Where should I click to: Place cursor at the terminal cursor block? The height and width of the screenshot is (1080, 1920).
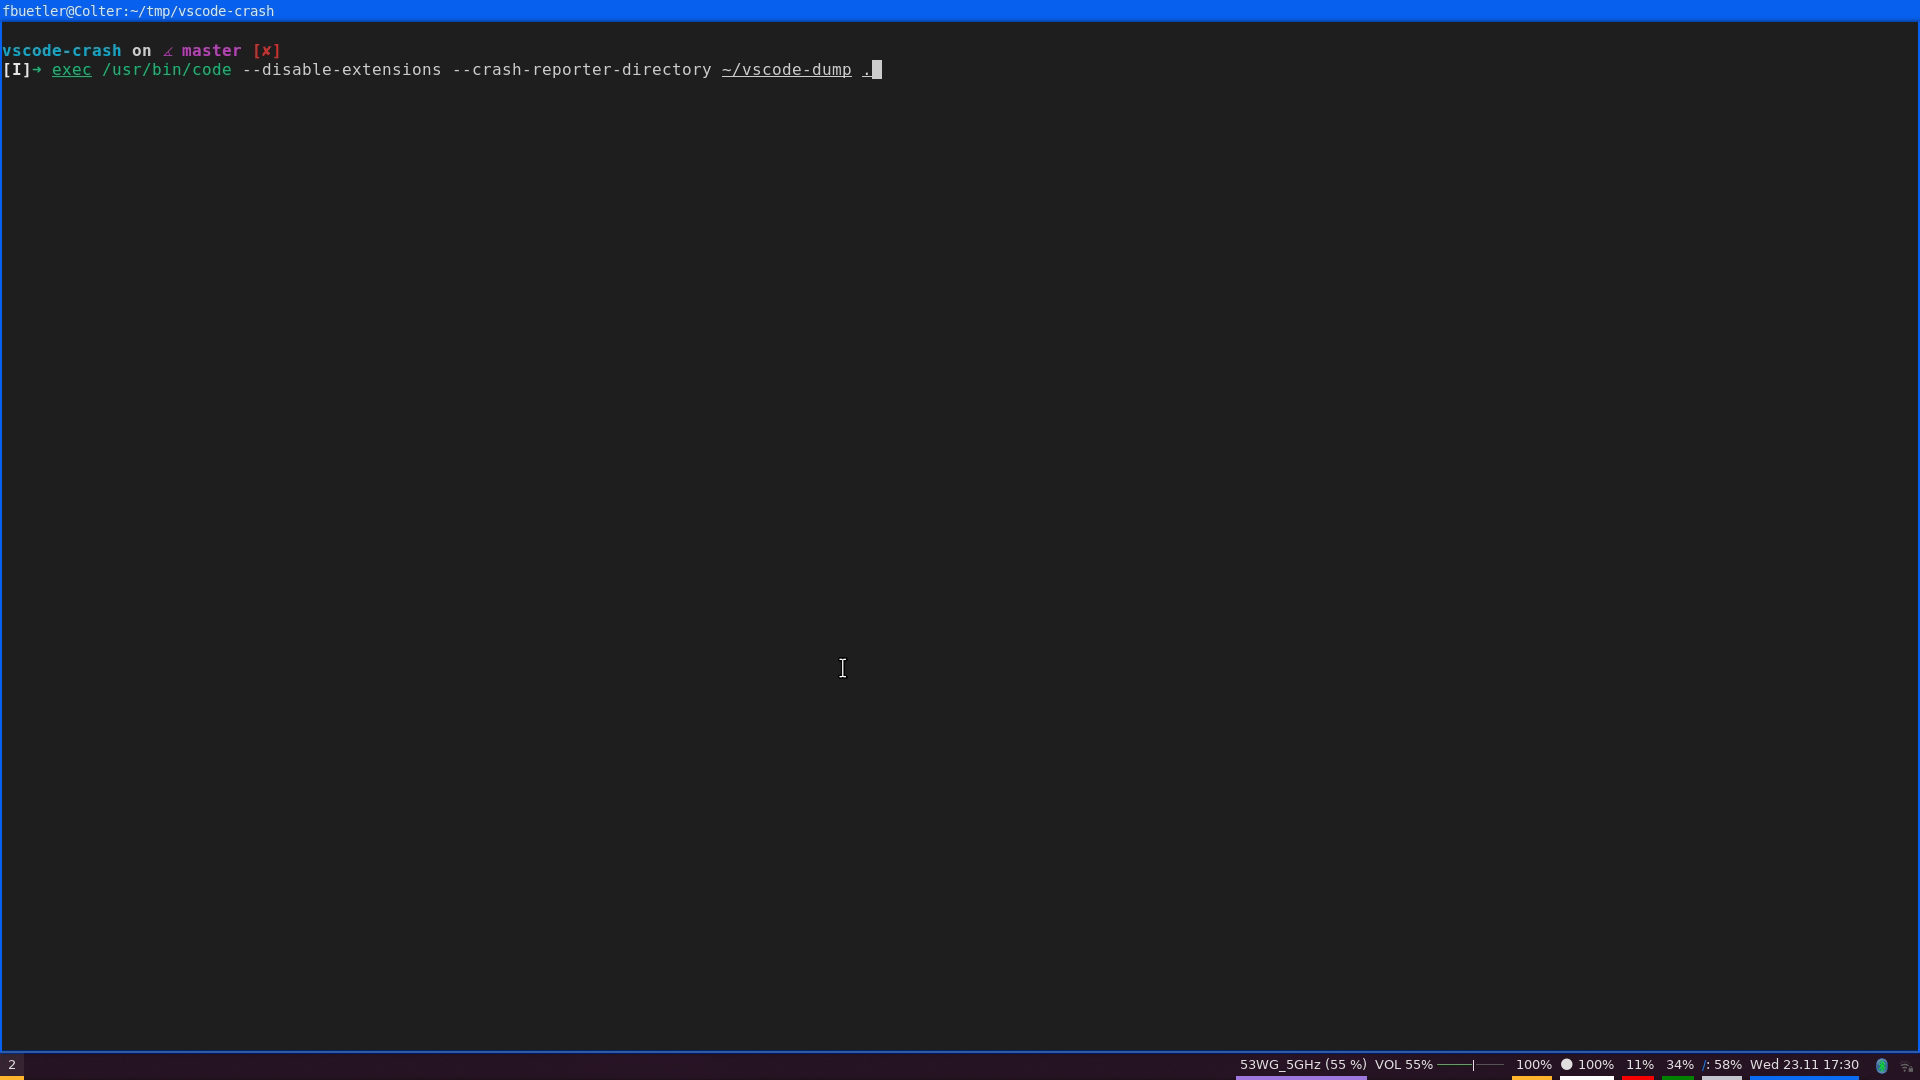click(x=877, y=70)
